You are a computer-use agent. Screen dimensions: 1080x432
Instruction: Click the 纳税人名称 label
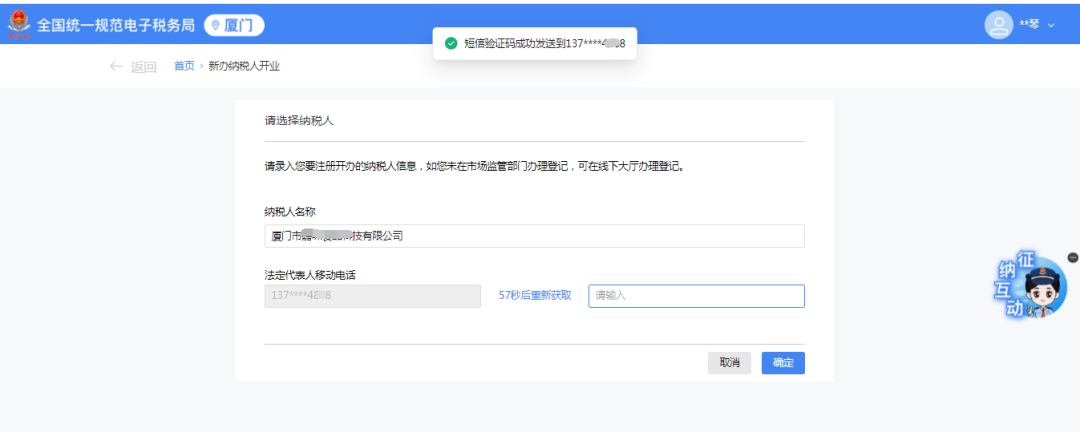pos(290,212)
